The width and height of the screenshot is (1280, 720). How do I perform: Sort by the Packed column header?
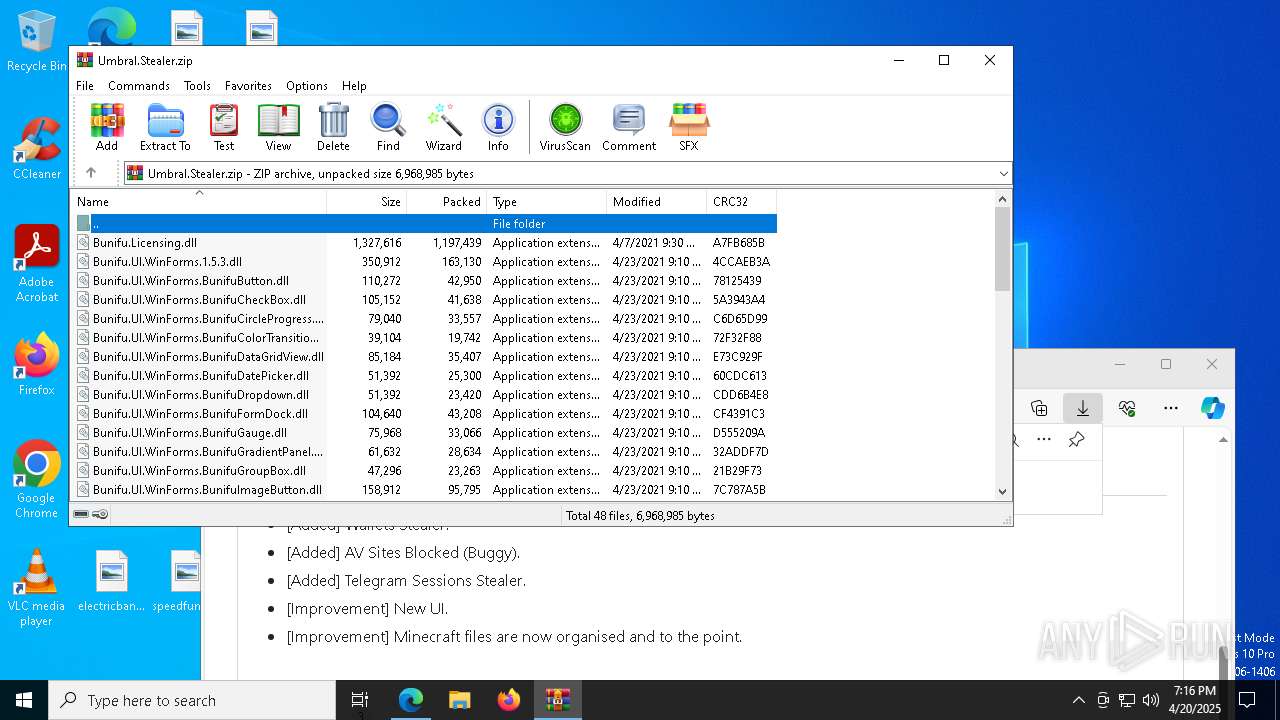pyautogui.click(x=446, y=201)
